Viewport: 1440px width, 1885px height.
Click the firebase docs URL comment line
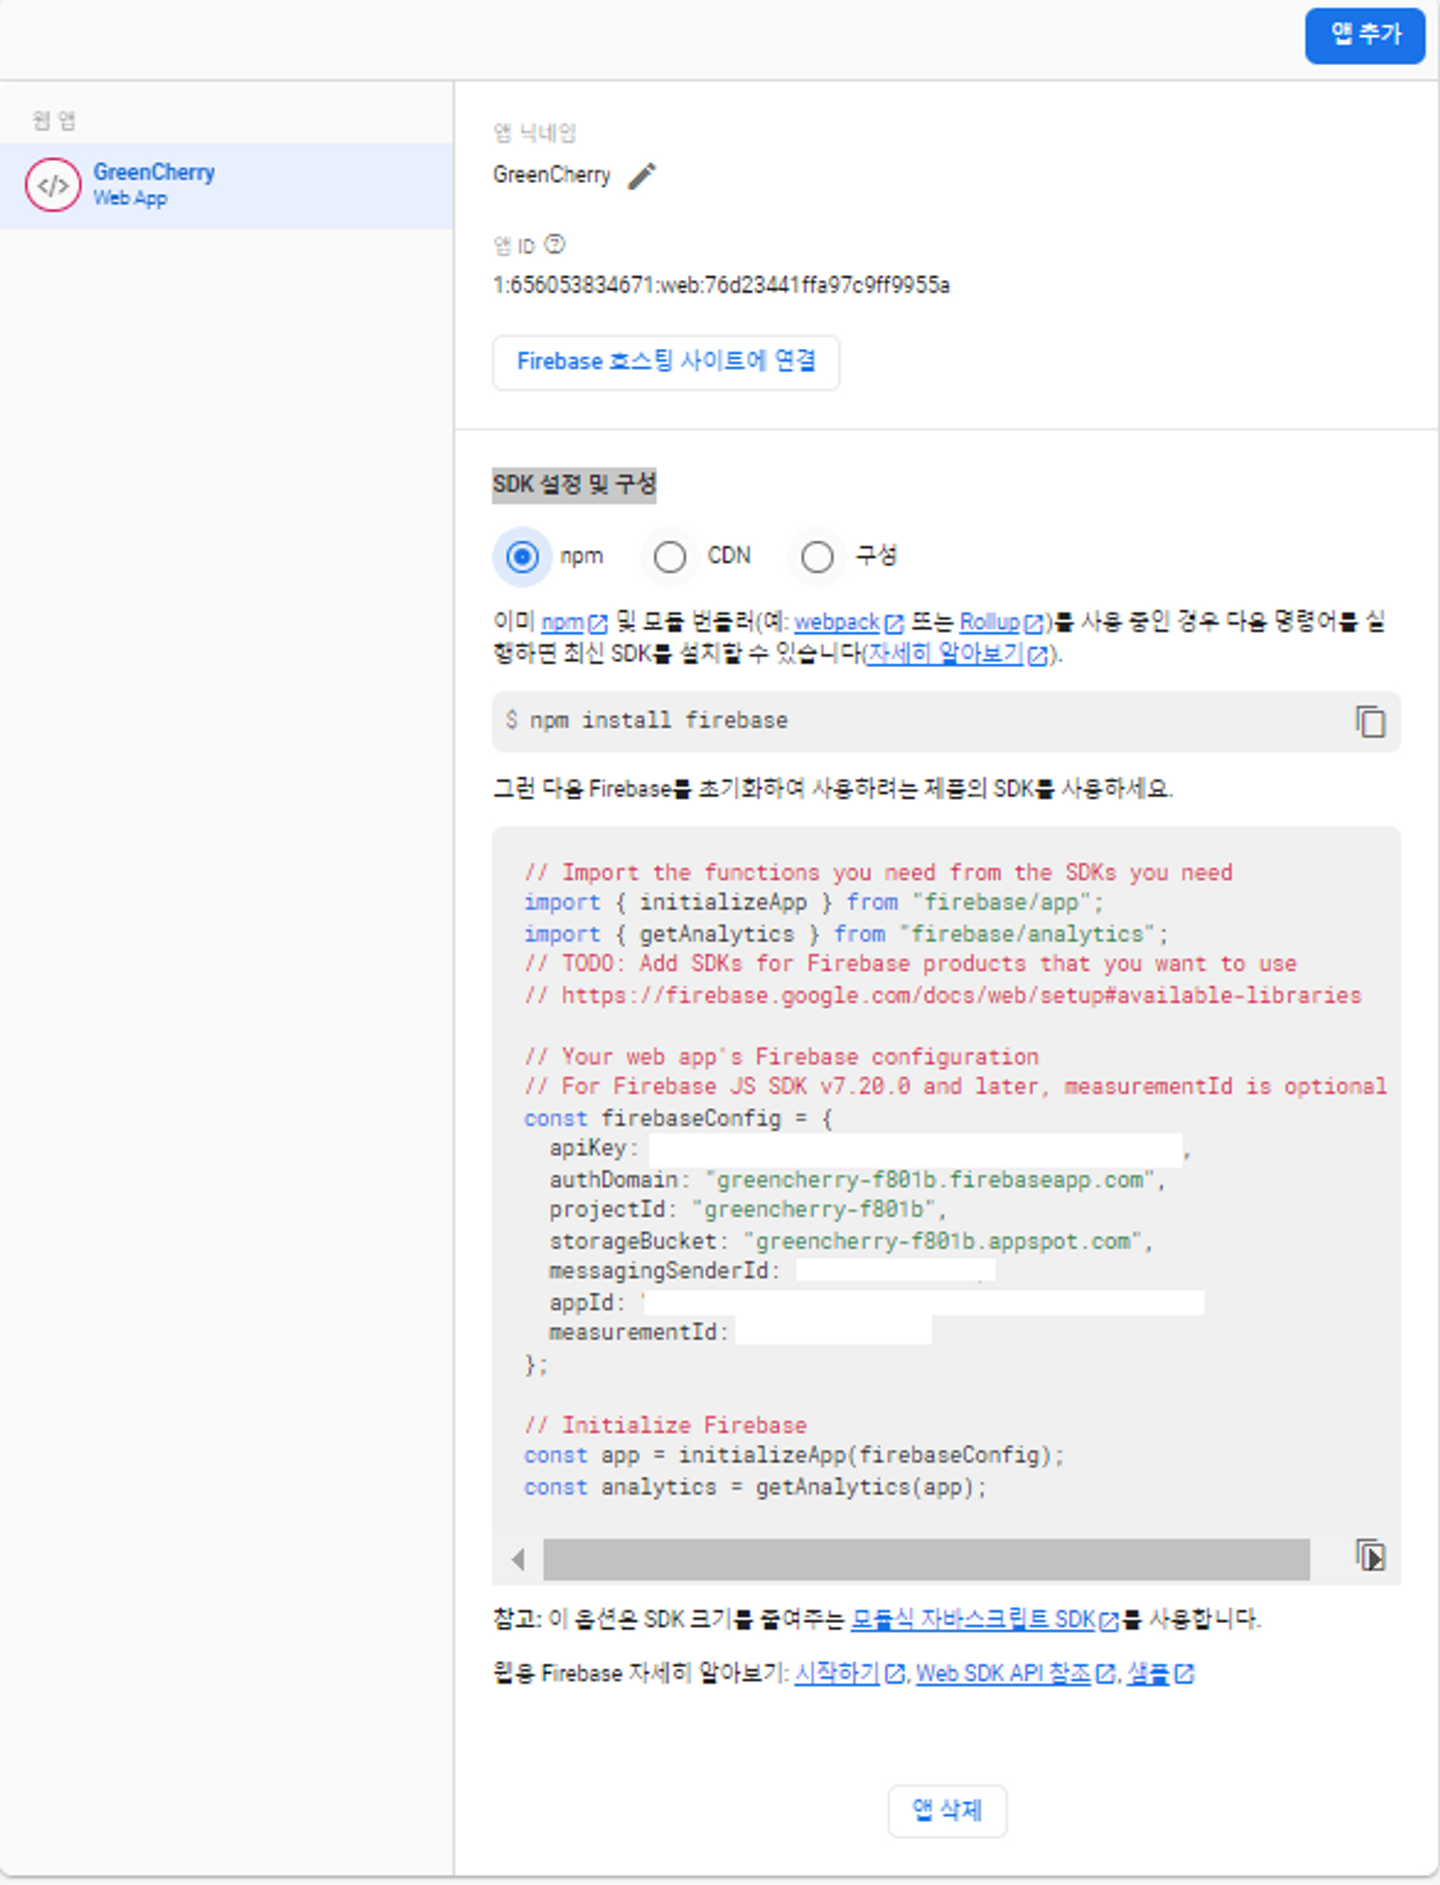[943, 995]
